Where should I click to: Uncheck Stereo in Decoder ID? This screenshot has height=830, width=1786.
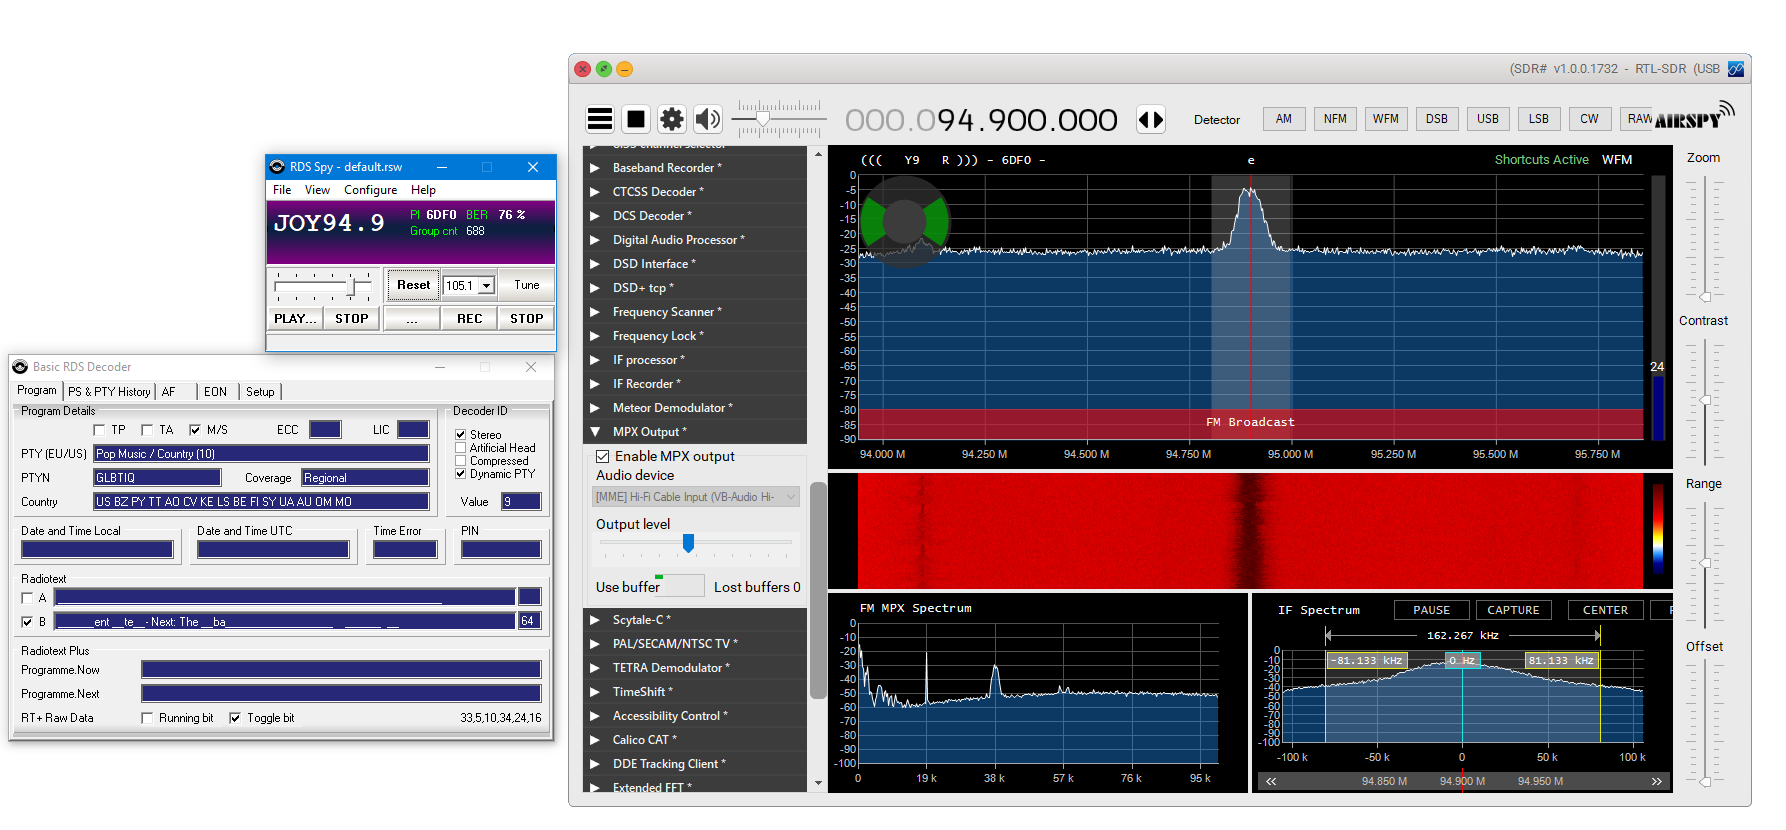point(461,435)
